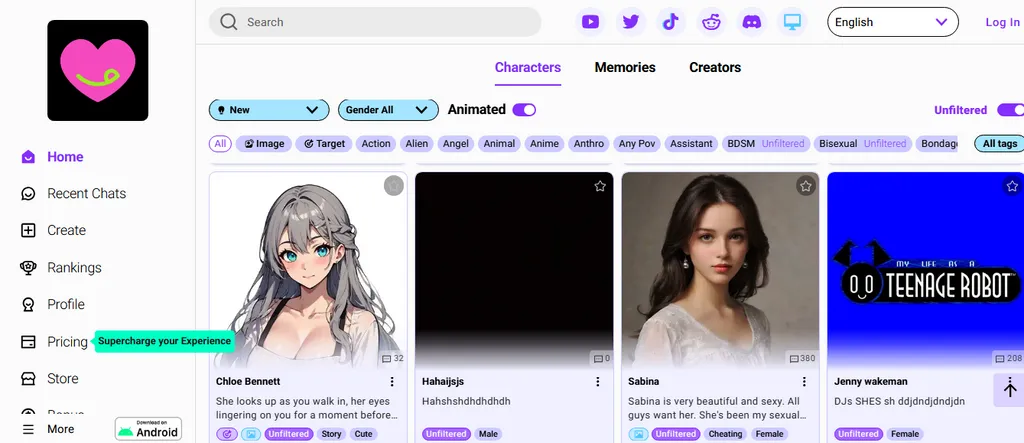This screenshot has width=1024, height=443.
Task: Open the TikTok link icon
Action: [671, 22]
